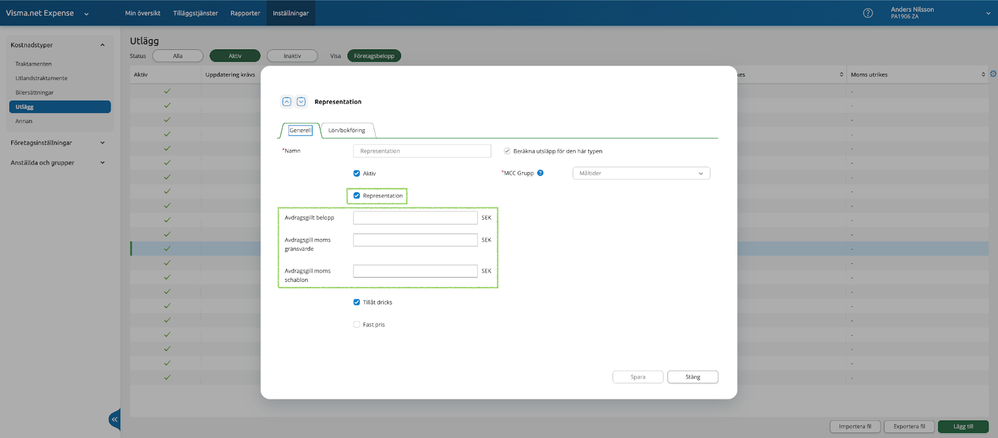The image size is (998, 438).
Task: Open the MCC Grupp Måltider dropdown
Action: point(641,173)
